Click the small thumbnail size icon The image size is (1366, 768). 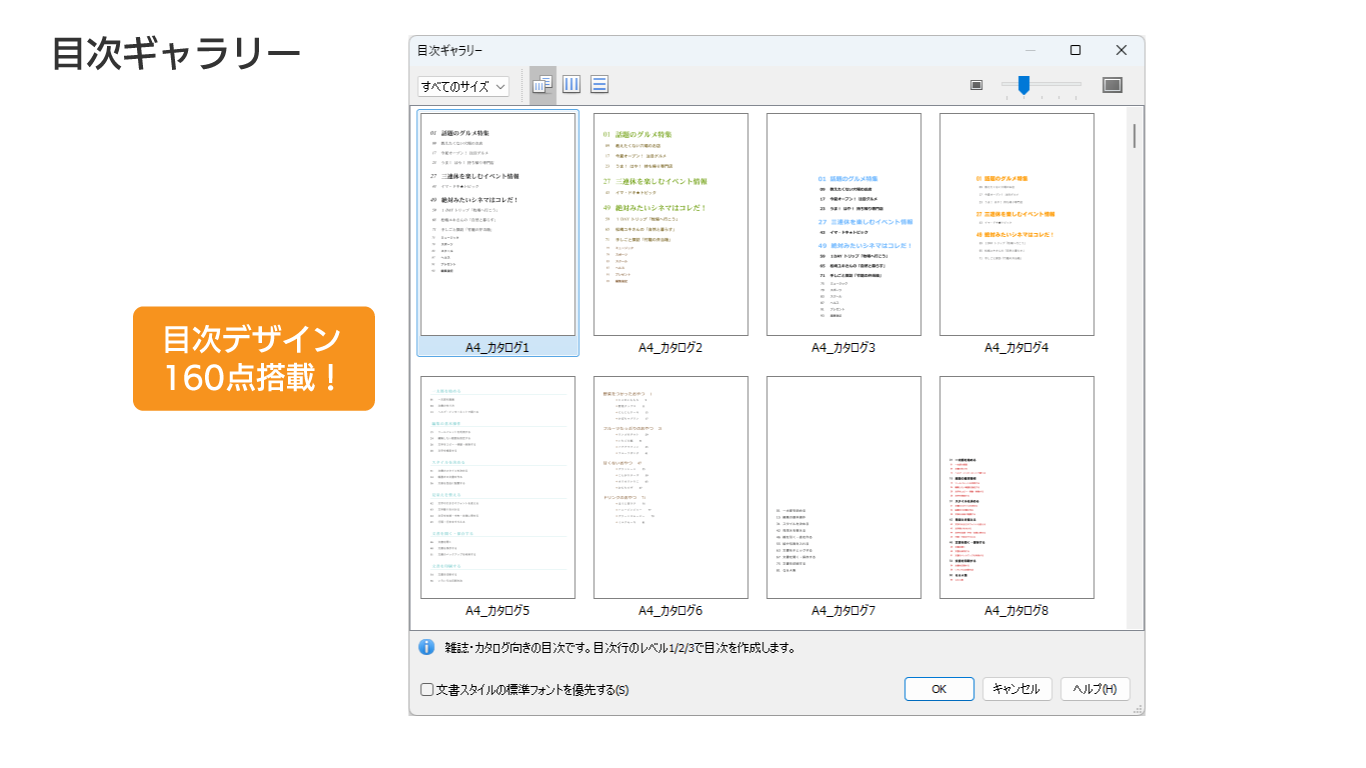pyautogui.click(x=977, y=86)
